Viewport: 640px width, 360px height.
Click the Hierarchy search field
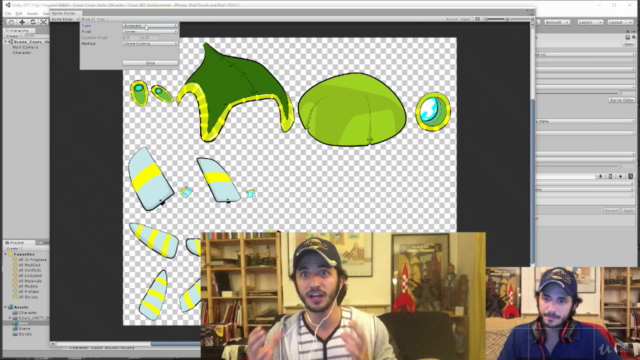coord(36,36)
